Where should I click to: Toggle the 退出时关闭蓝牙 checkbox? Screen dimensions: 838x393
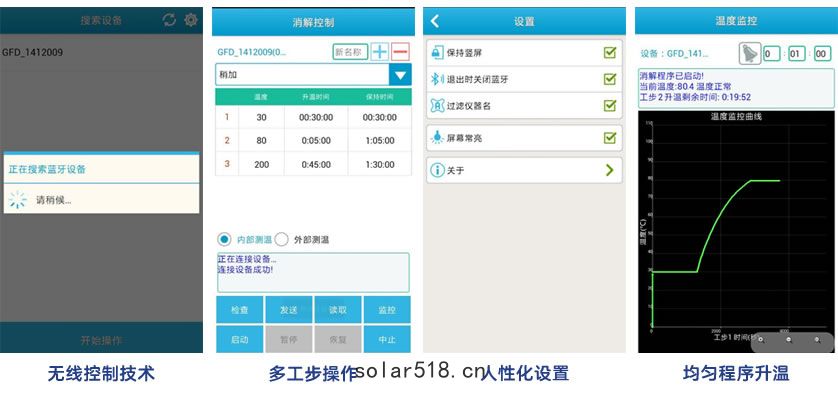click(610, 79)
